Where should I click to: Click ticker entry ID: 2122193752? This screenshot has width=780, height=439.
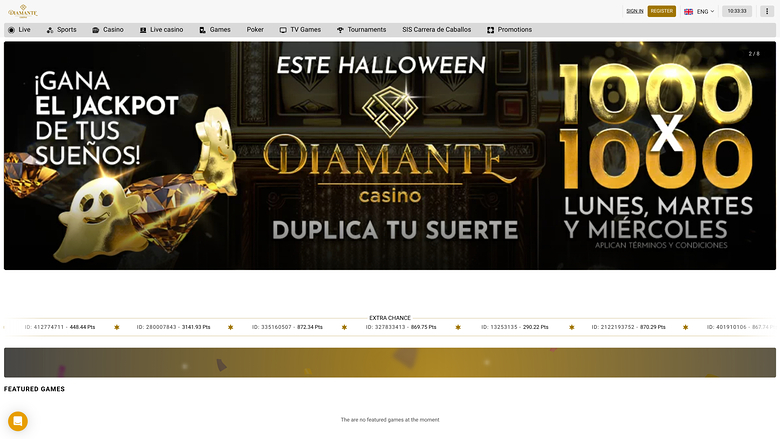click(628, 327)
